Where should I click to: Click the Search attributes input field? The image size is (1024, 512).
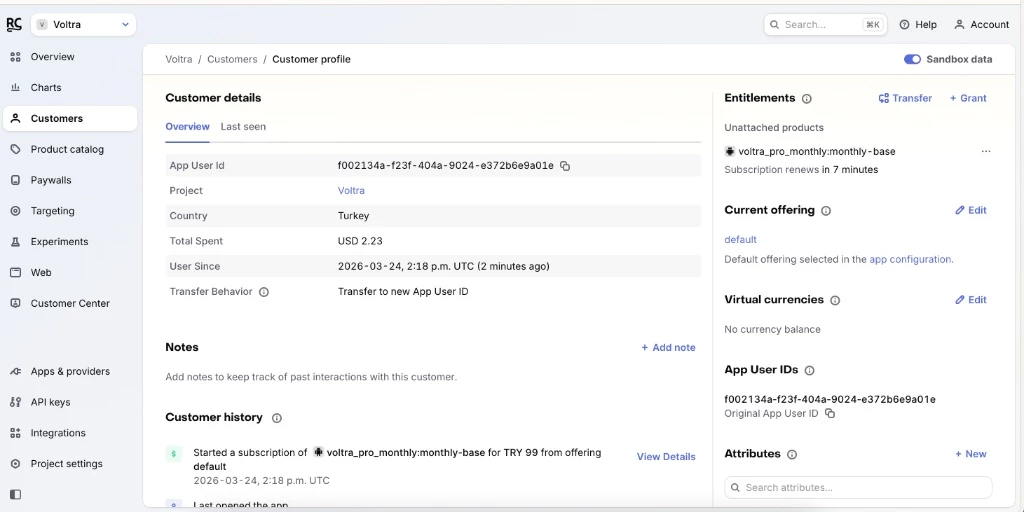[858, 488]
